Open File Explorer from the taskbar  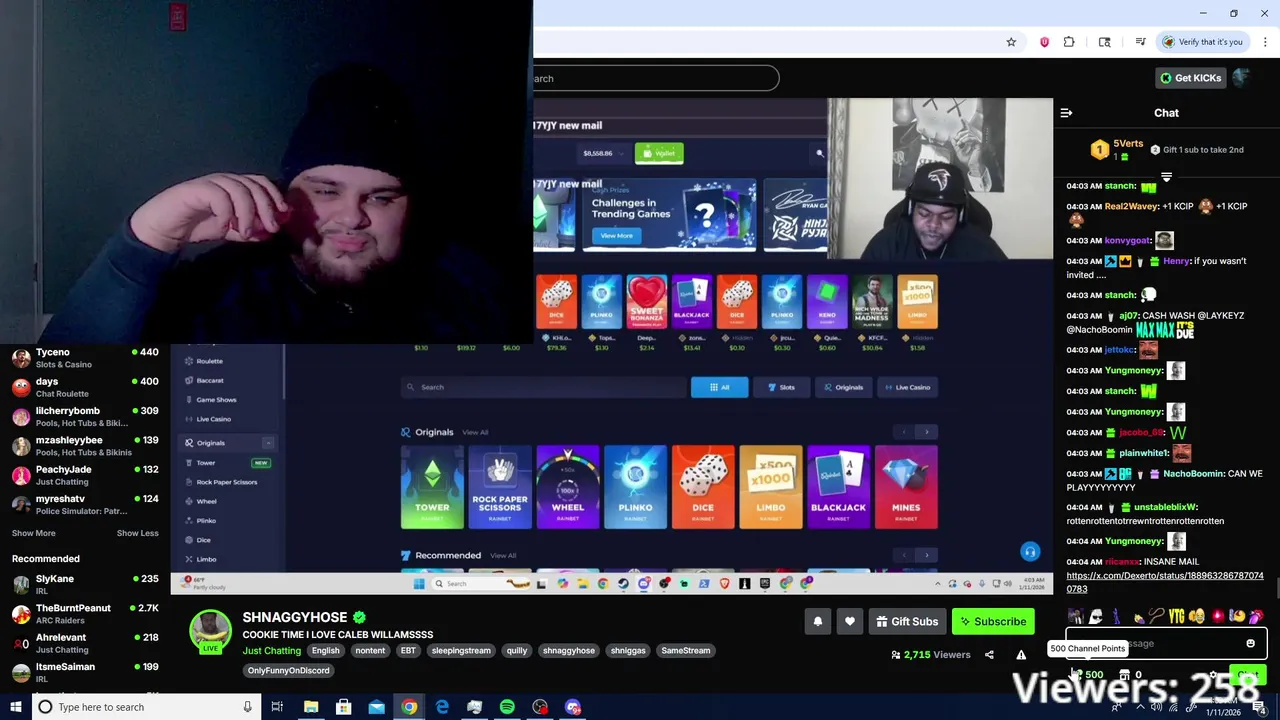[x=311, y=707]
